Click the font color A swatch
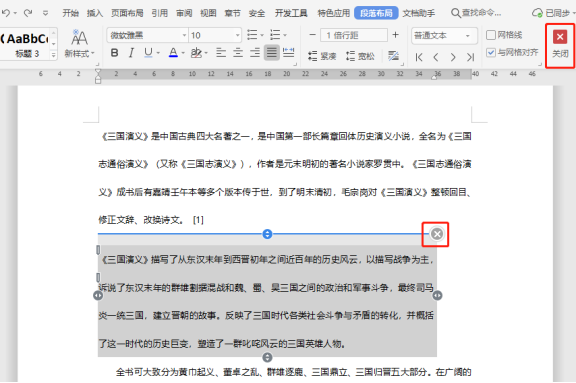Screen dimensions: 576x383 point(173,53)
